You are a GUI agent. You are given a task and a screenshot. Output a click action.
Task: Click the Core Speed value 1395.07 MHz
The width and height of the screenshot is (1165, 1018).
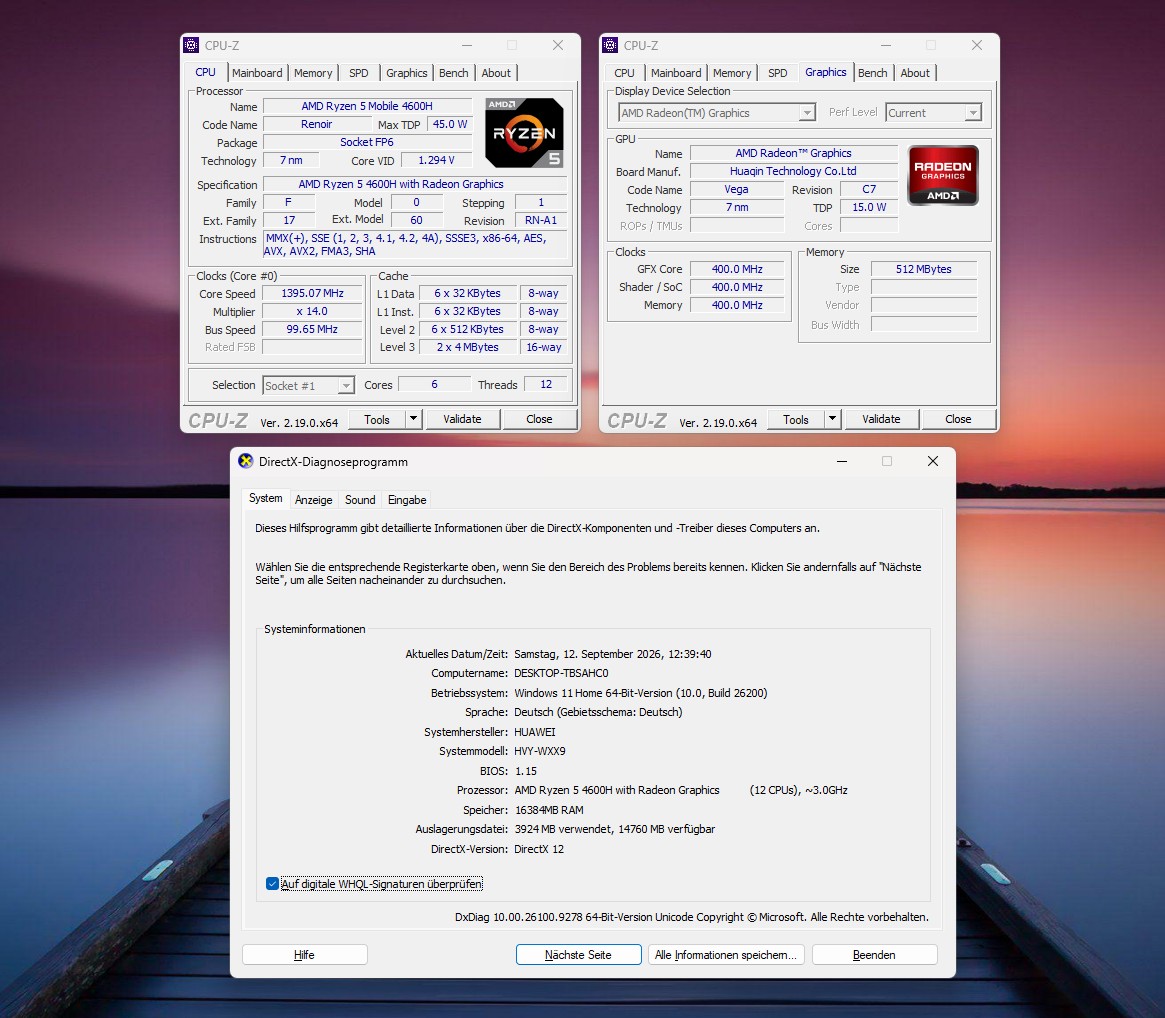click(312, 294)
